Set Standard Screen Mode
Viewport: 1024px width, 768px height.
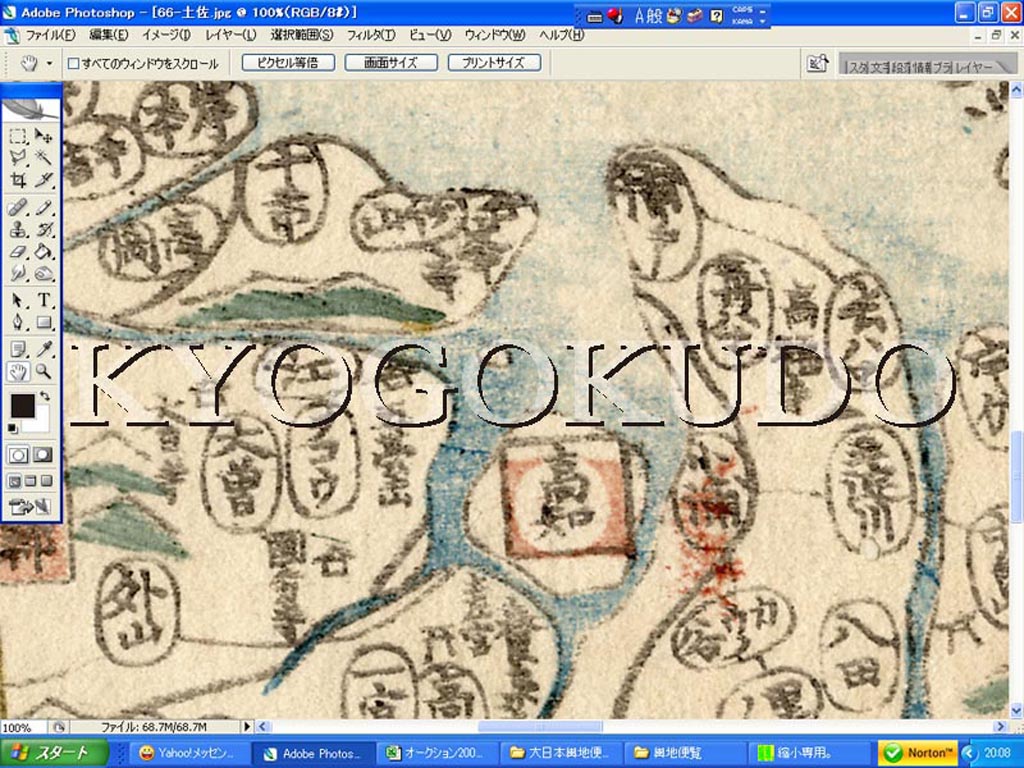[x=14, y=481]
